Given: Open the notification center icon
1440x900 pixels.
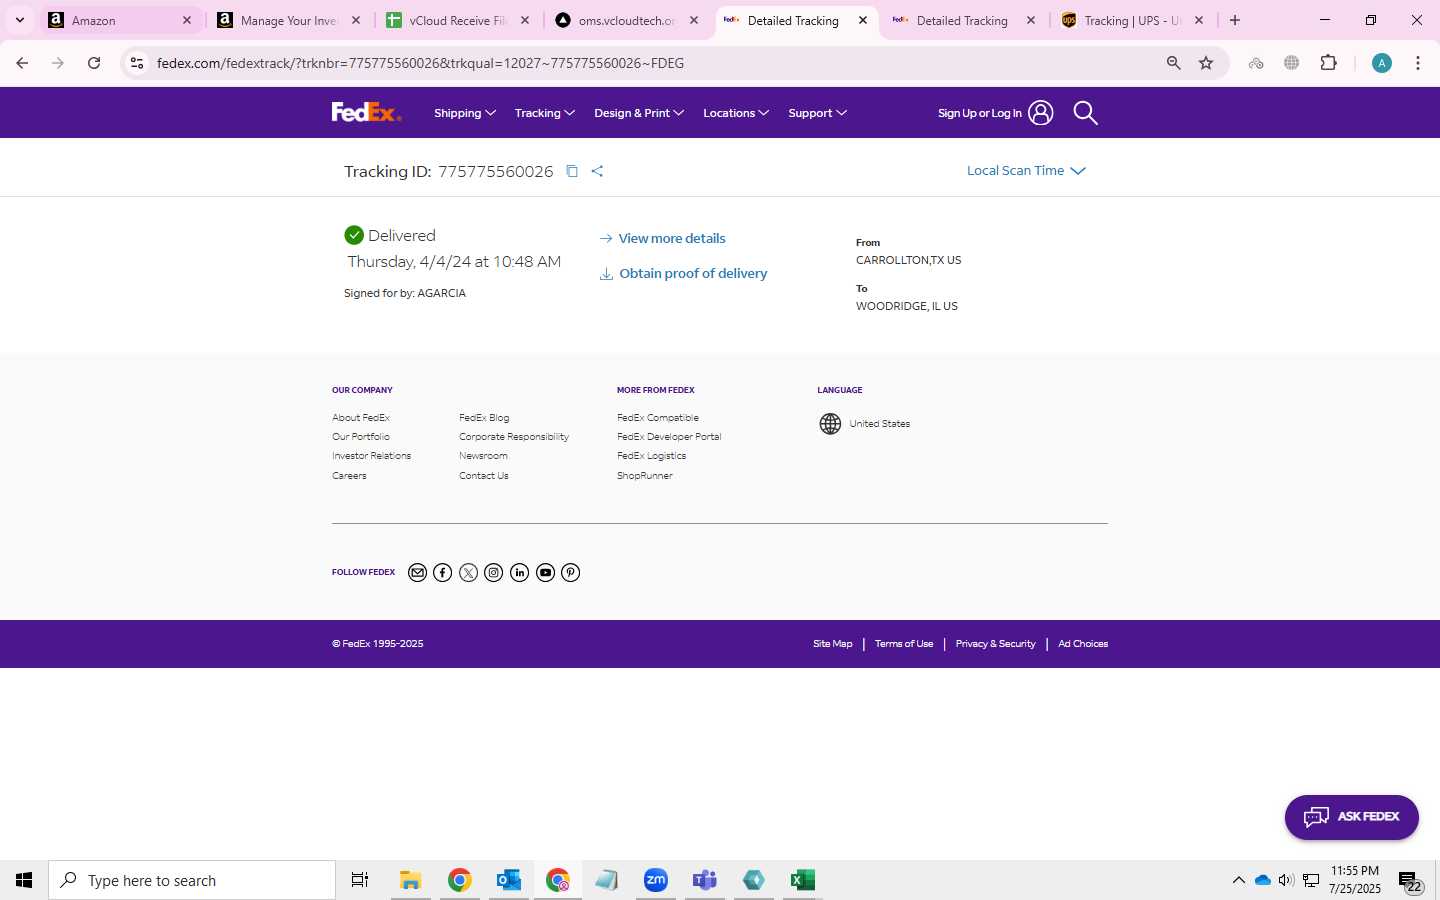Looking at the screenshot, I should pyautogui.click(x=1410, y=881).
